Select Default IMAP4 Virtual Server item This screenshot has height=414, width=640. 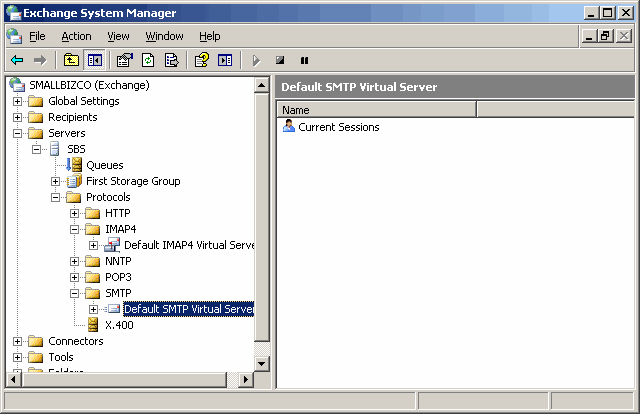click(189, 245)
